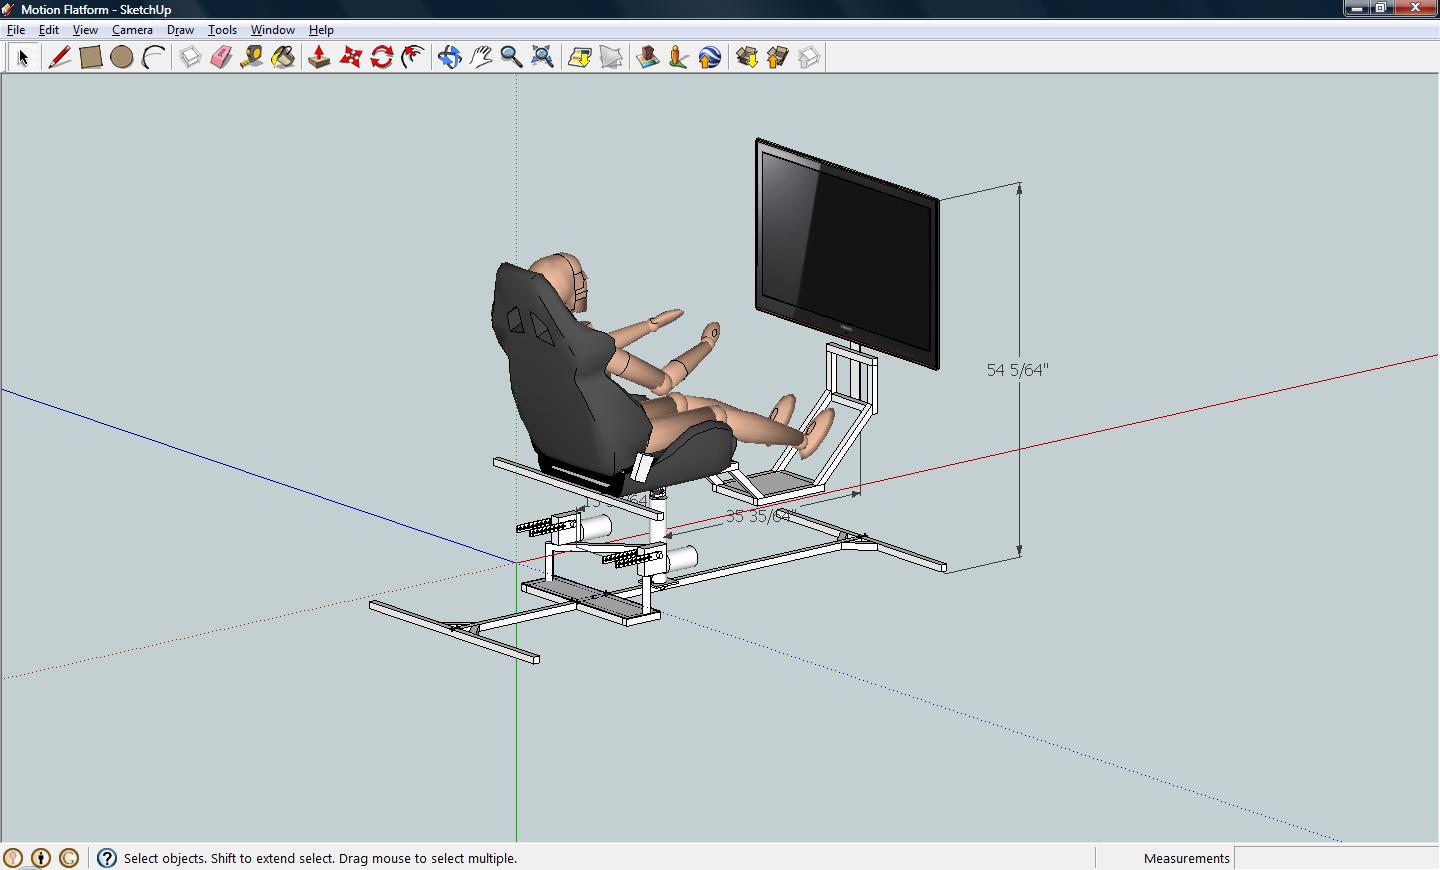Click the 54 5/64" dimension label
This screenshot has width=1440, height=870.
click(1017, 370)
